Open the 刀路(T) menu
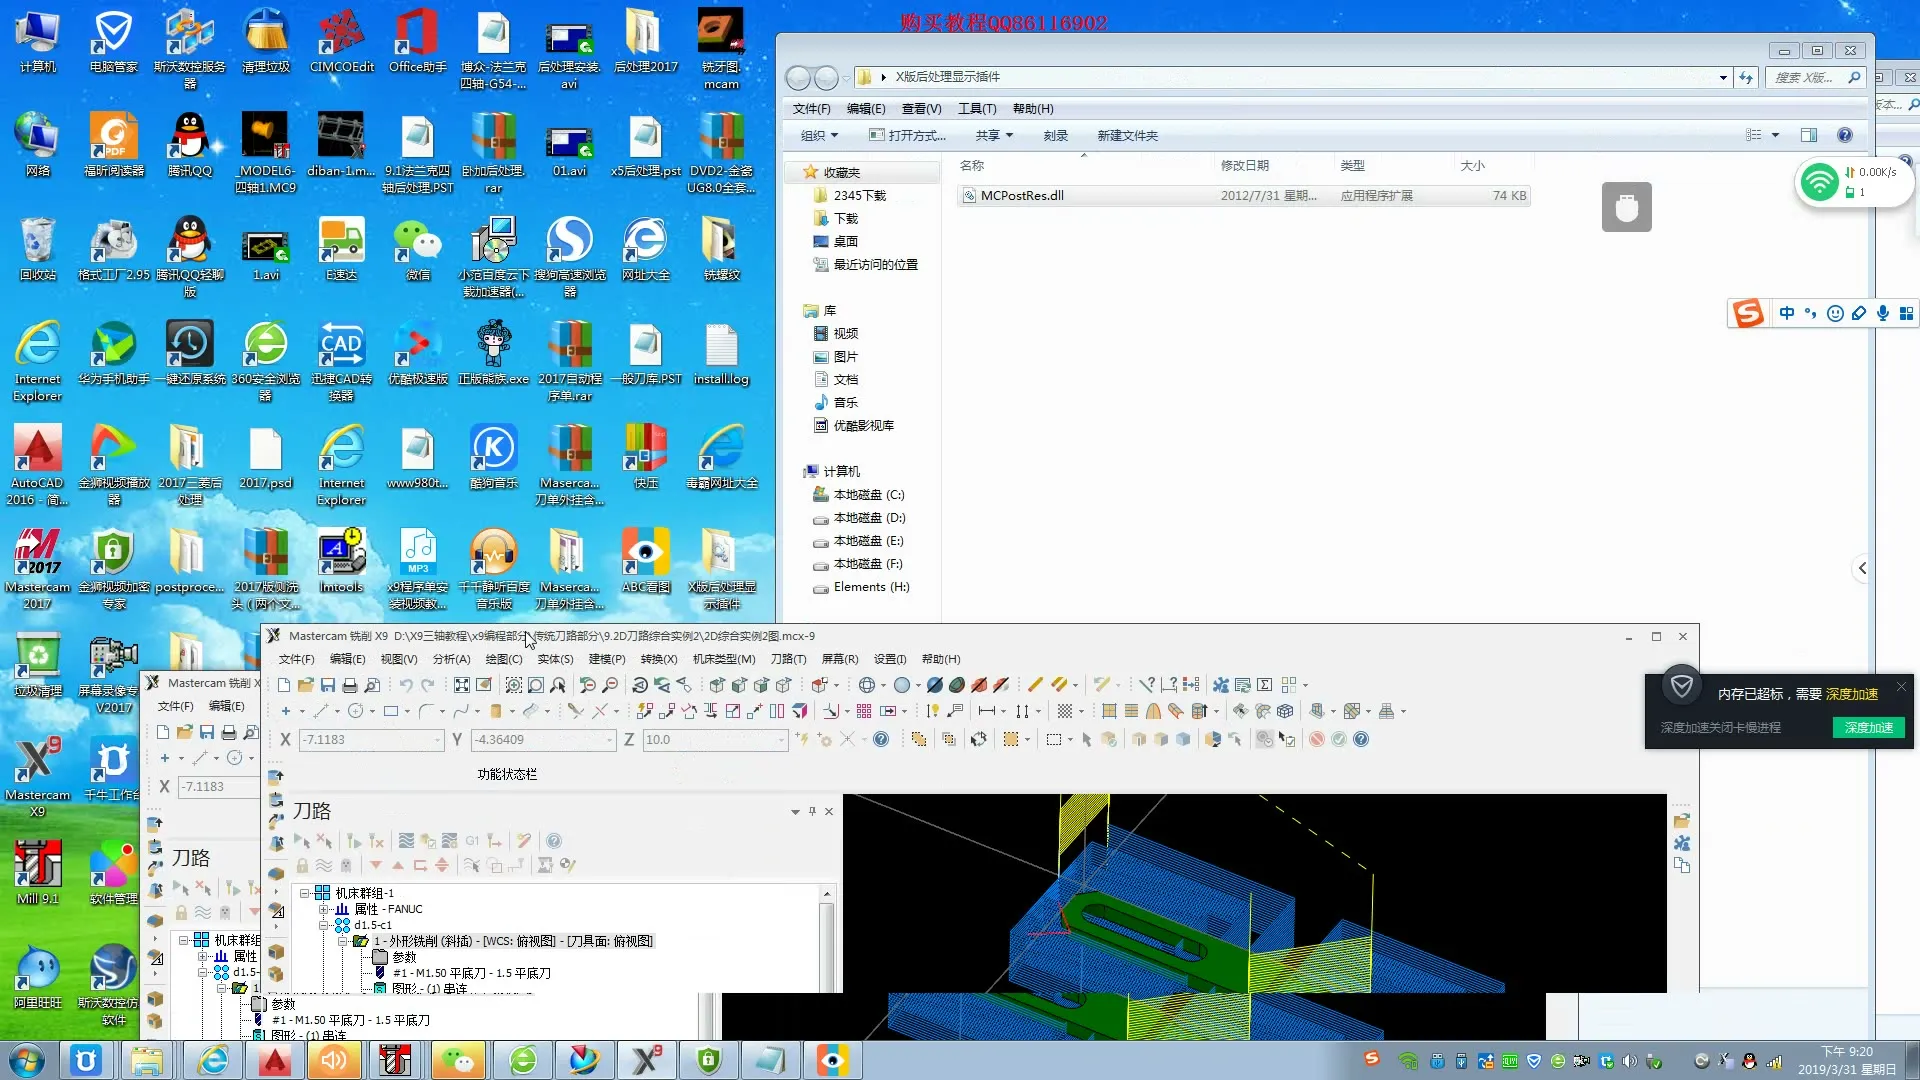 tap(788, 659)
